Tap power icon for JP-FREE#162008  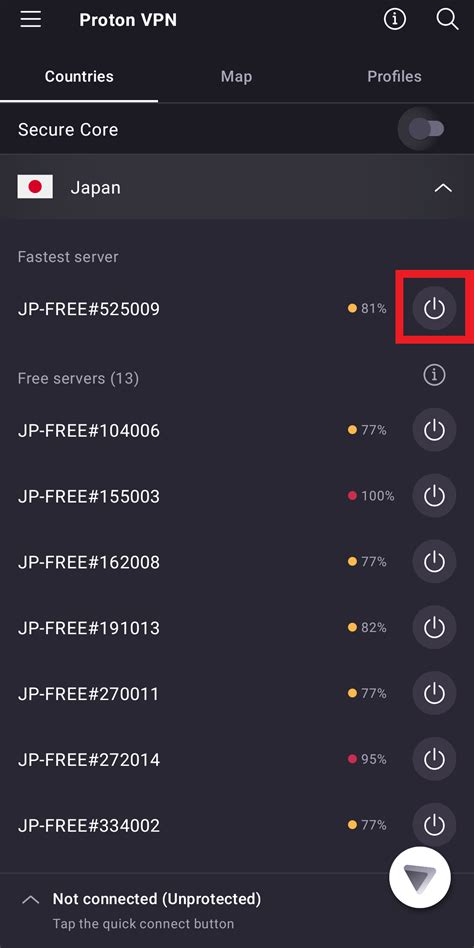pyautogui.click(x=433, y=562)
